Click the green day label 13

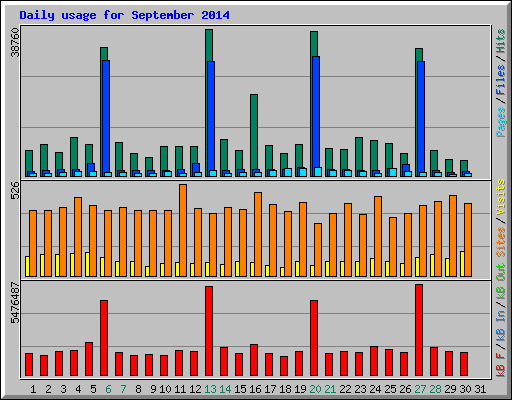[210, 389]
